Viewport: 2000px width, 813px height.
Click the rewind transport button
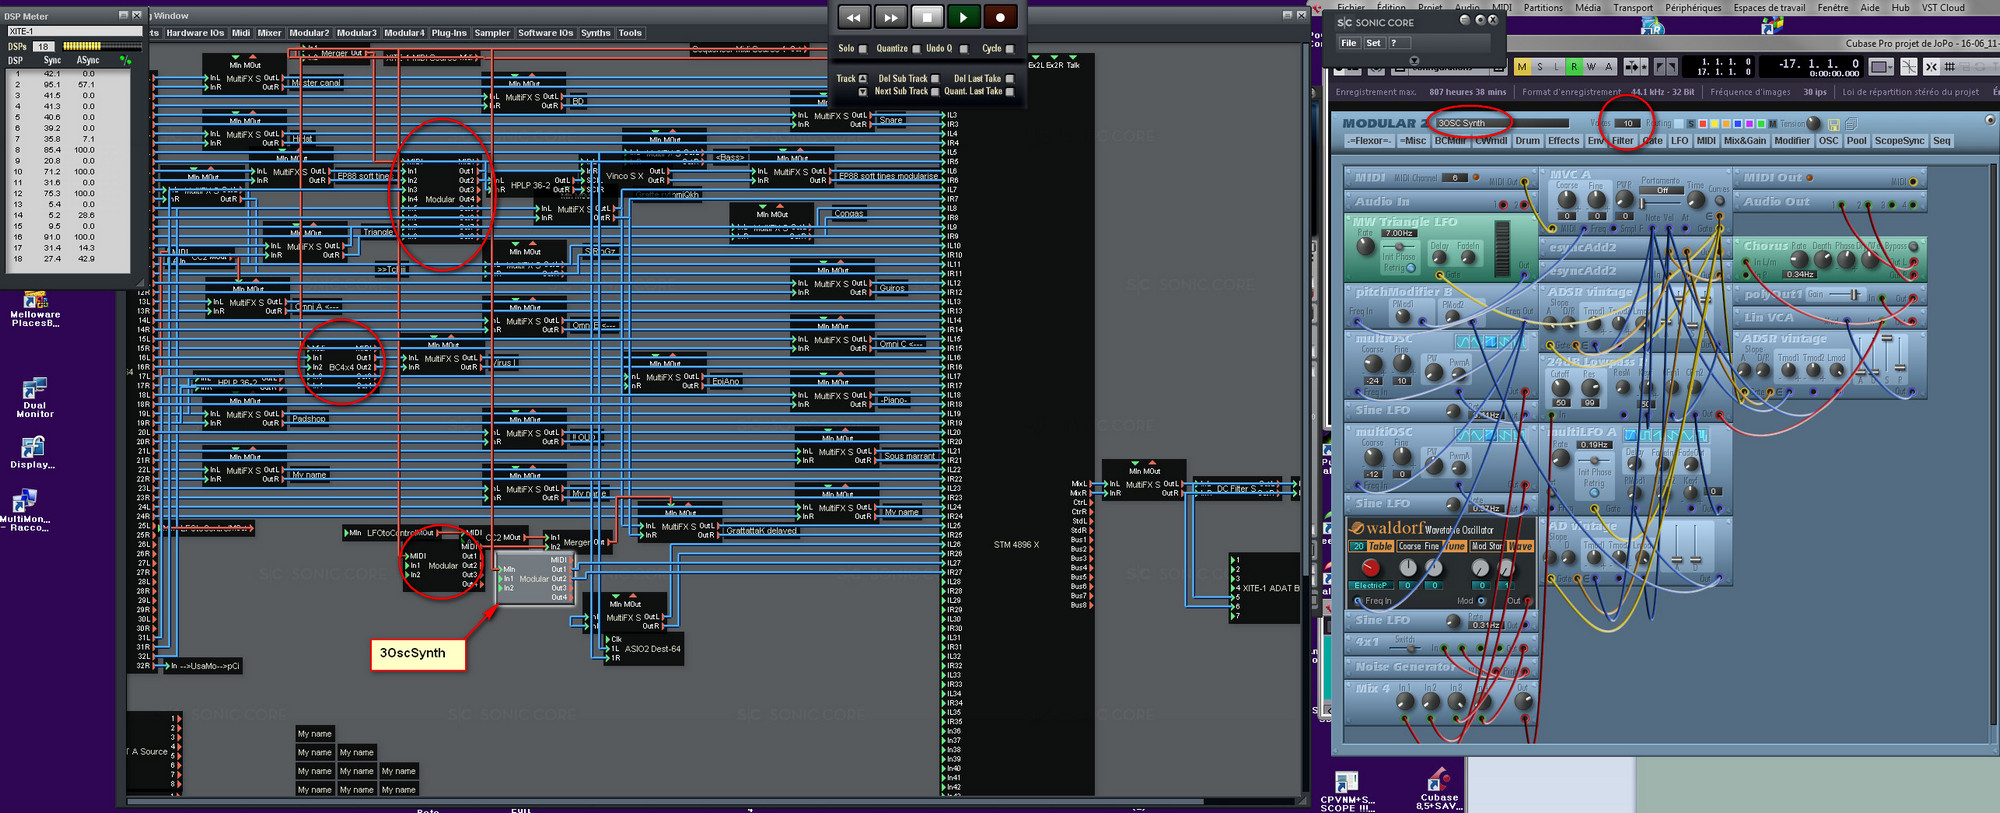pos(853,17)
